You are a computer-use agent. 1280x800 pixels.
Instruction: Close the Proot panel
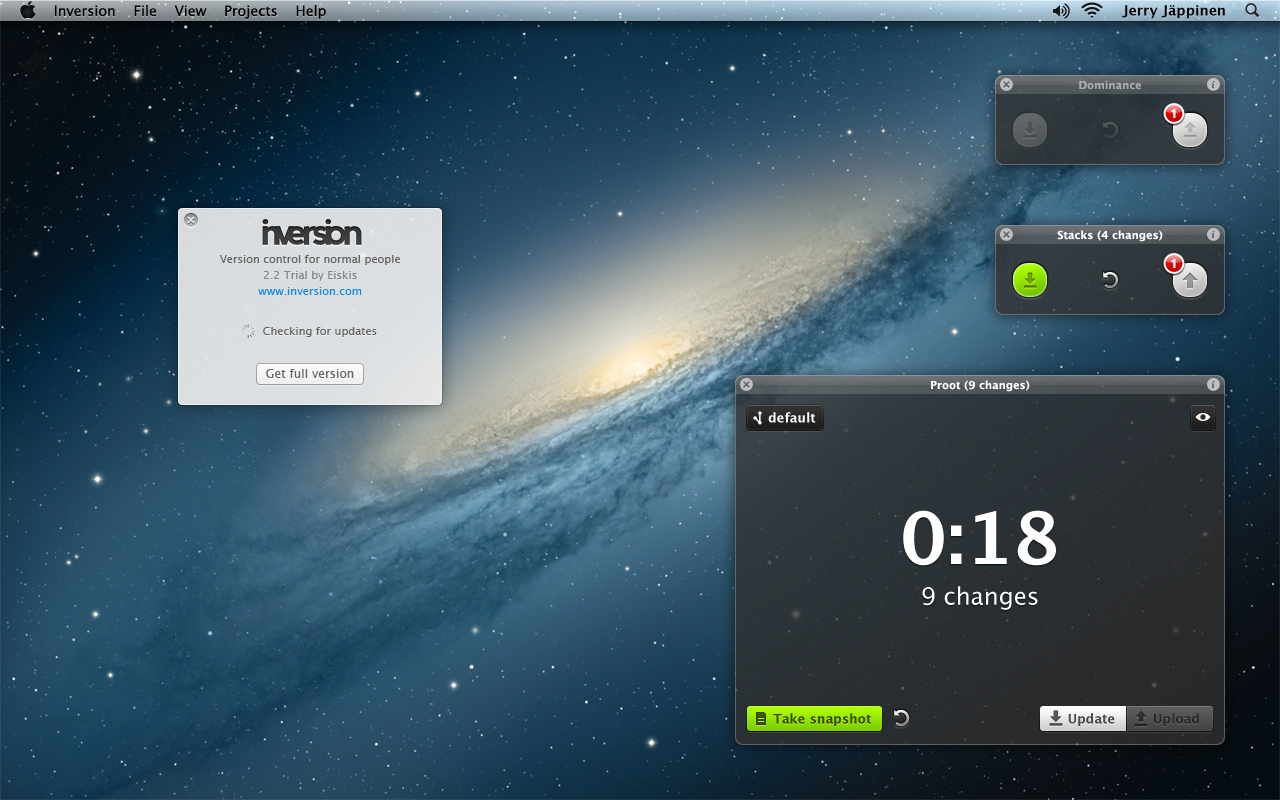746,385
